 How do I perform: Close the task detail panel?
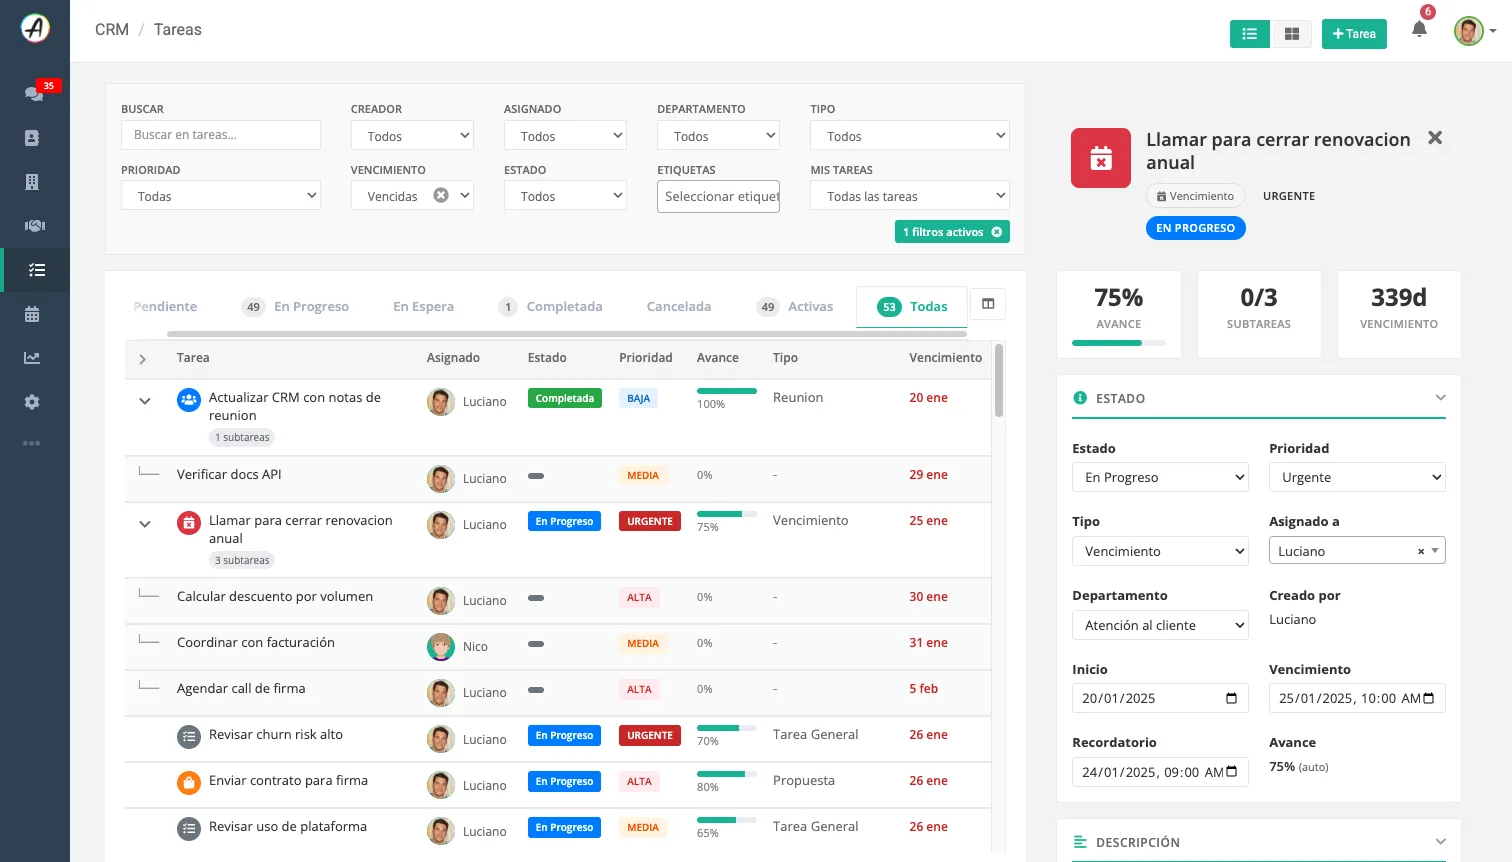1435,138
